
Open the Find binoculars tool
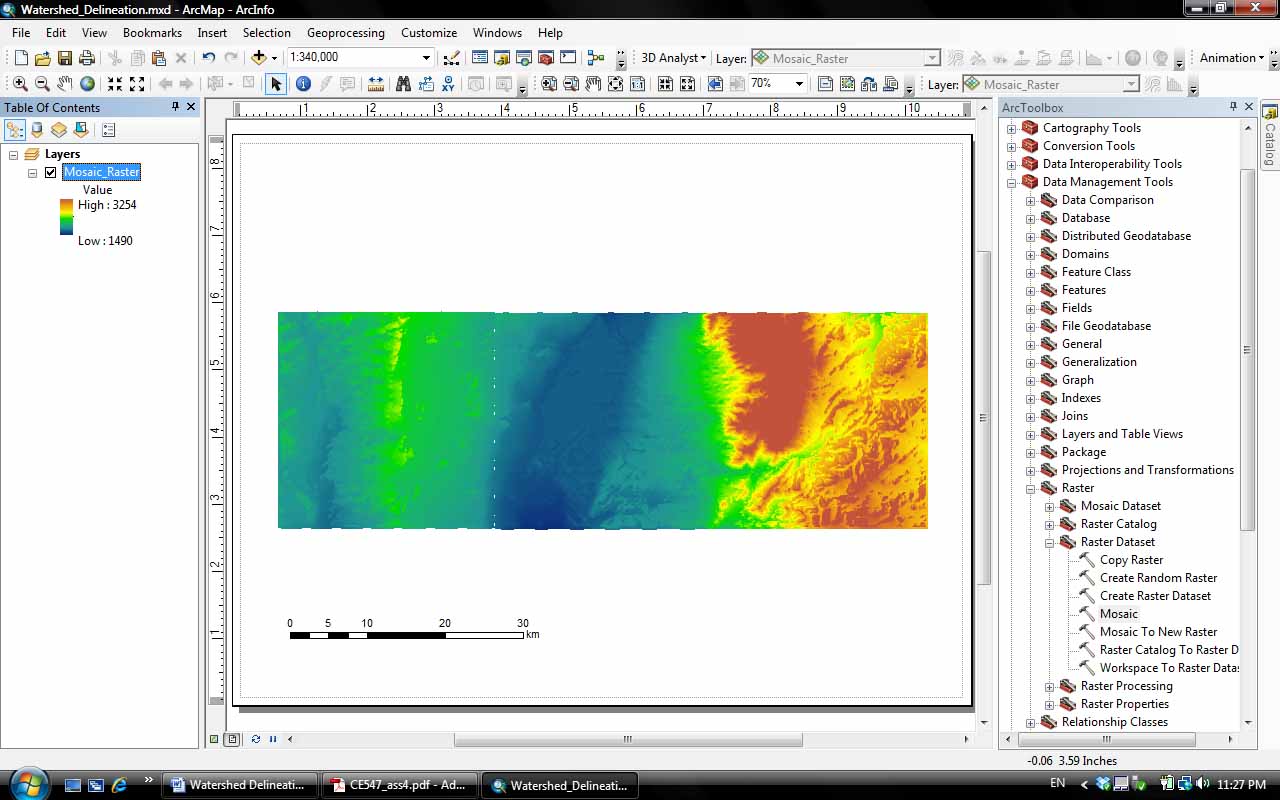[x=403, y=84]
